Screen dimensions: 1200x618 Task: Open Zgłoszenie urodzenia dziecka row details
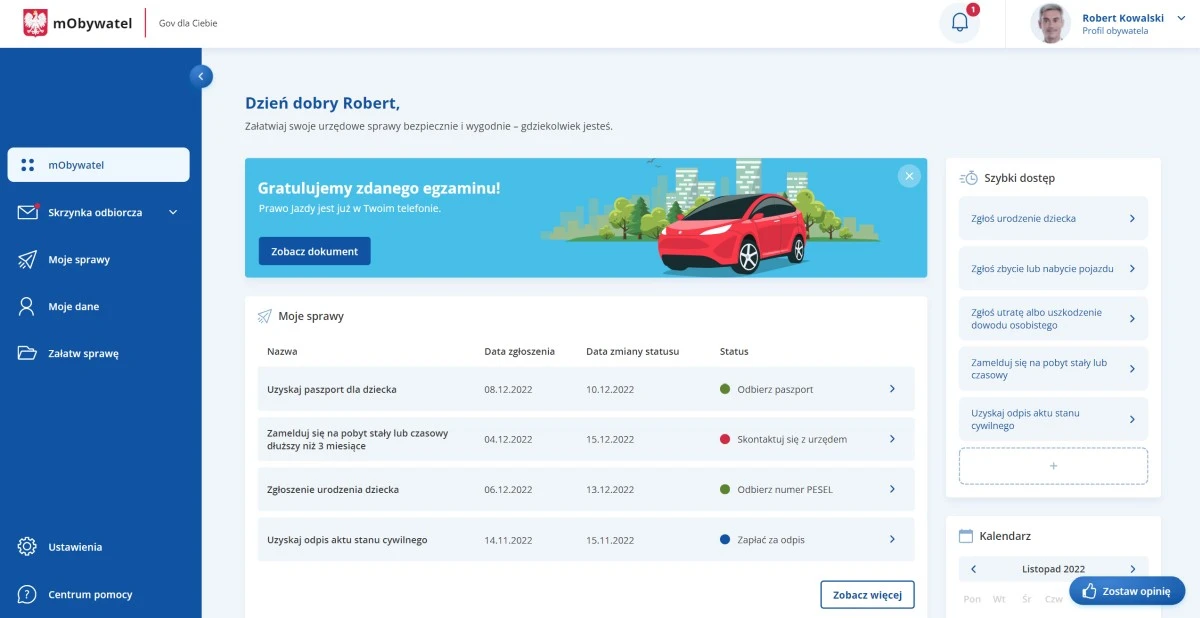coord(892,489)
